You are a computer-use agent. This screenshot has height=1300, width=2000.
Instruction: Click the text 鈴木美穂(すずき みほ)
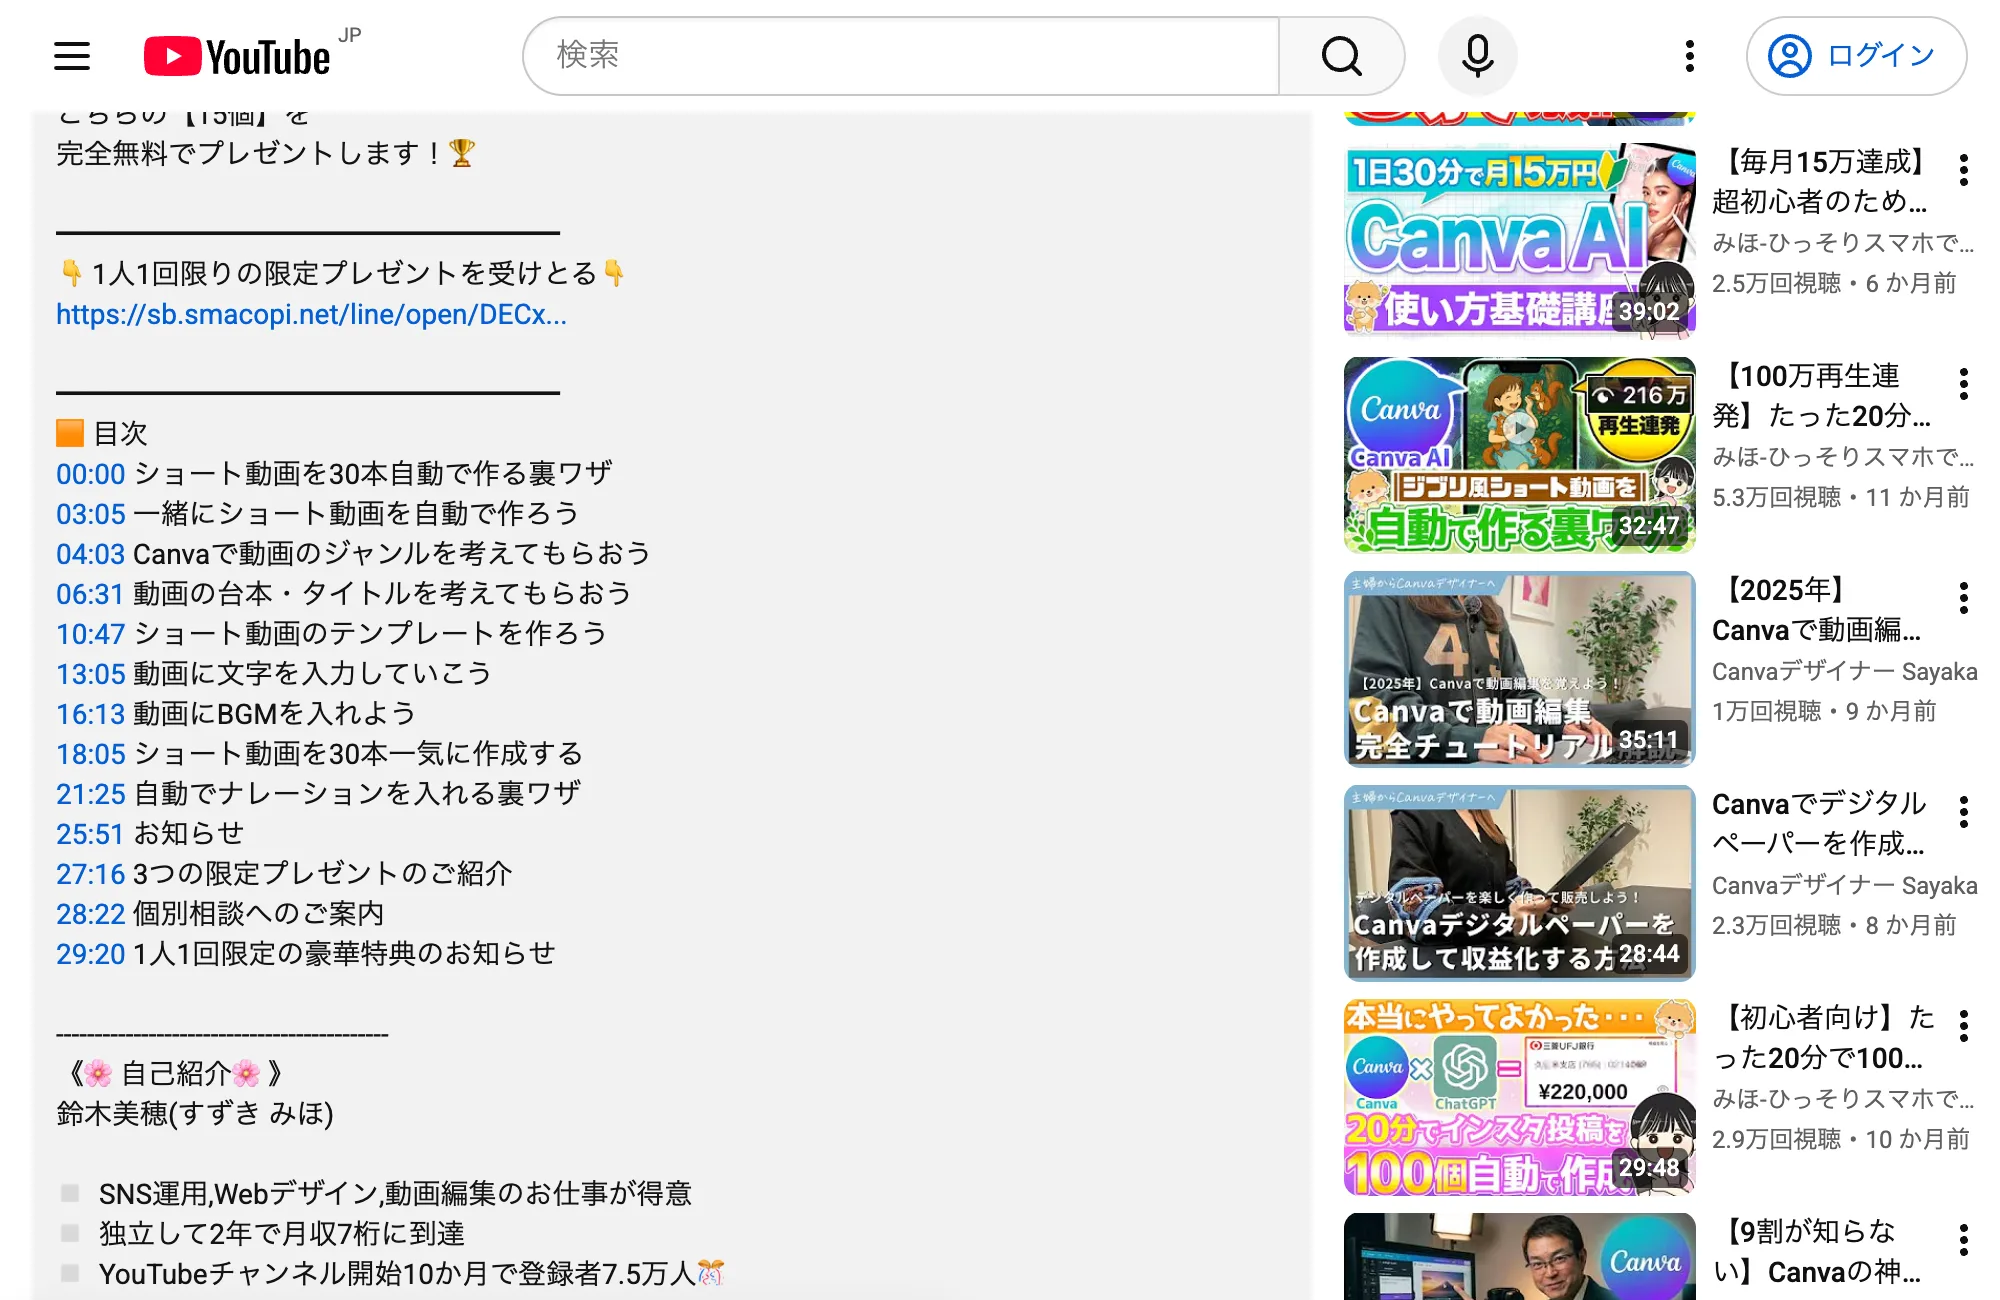[x=195, y=1114]
